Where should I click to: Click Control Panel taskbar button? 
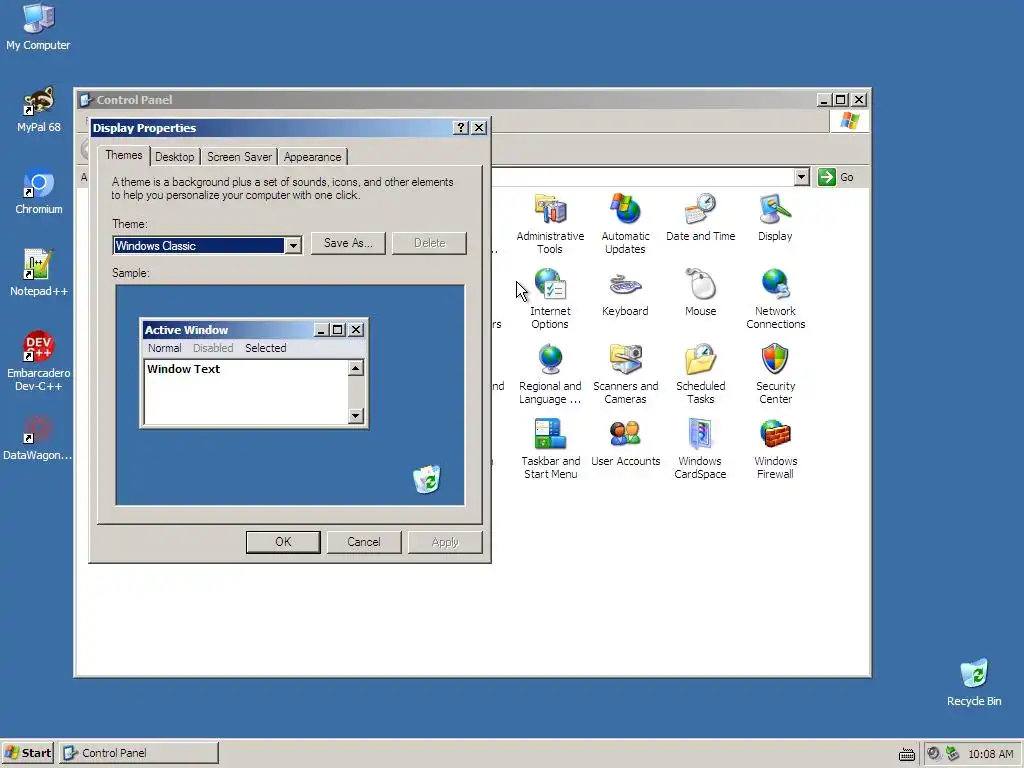(x=139, y=753)
